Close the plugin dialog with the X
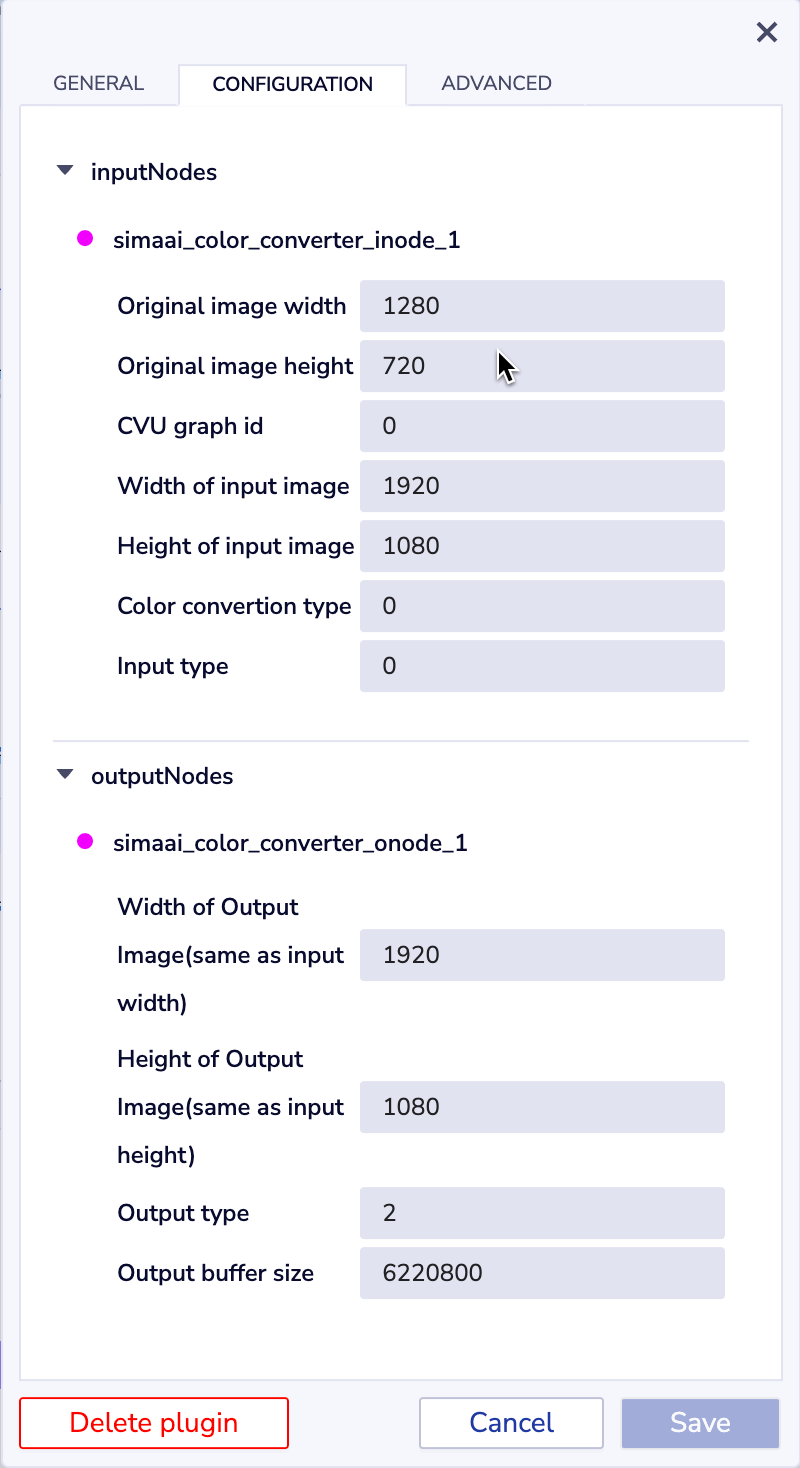The width and height of the screenshot is (800, 1468). 767,33
